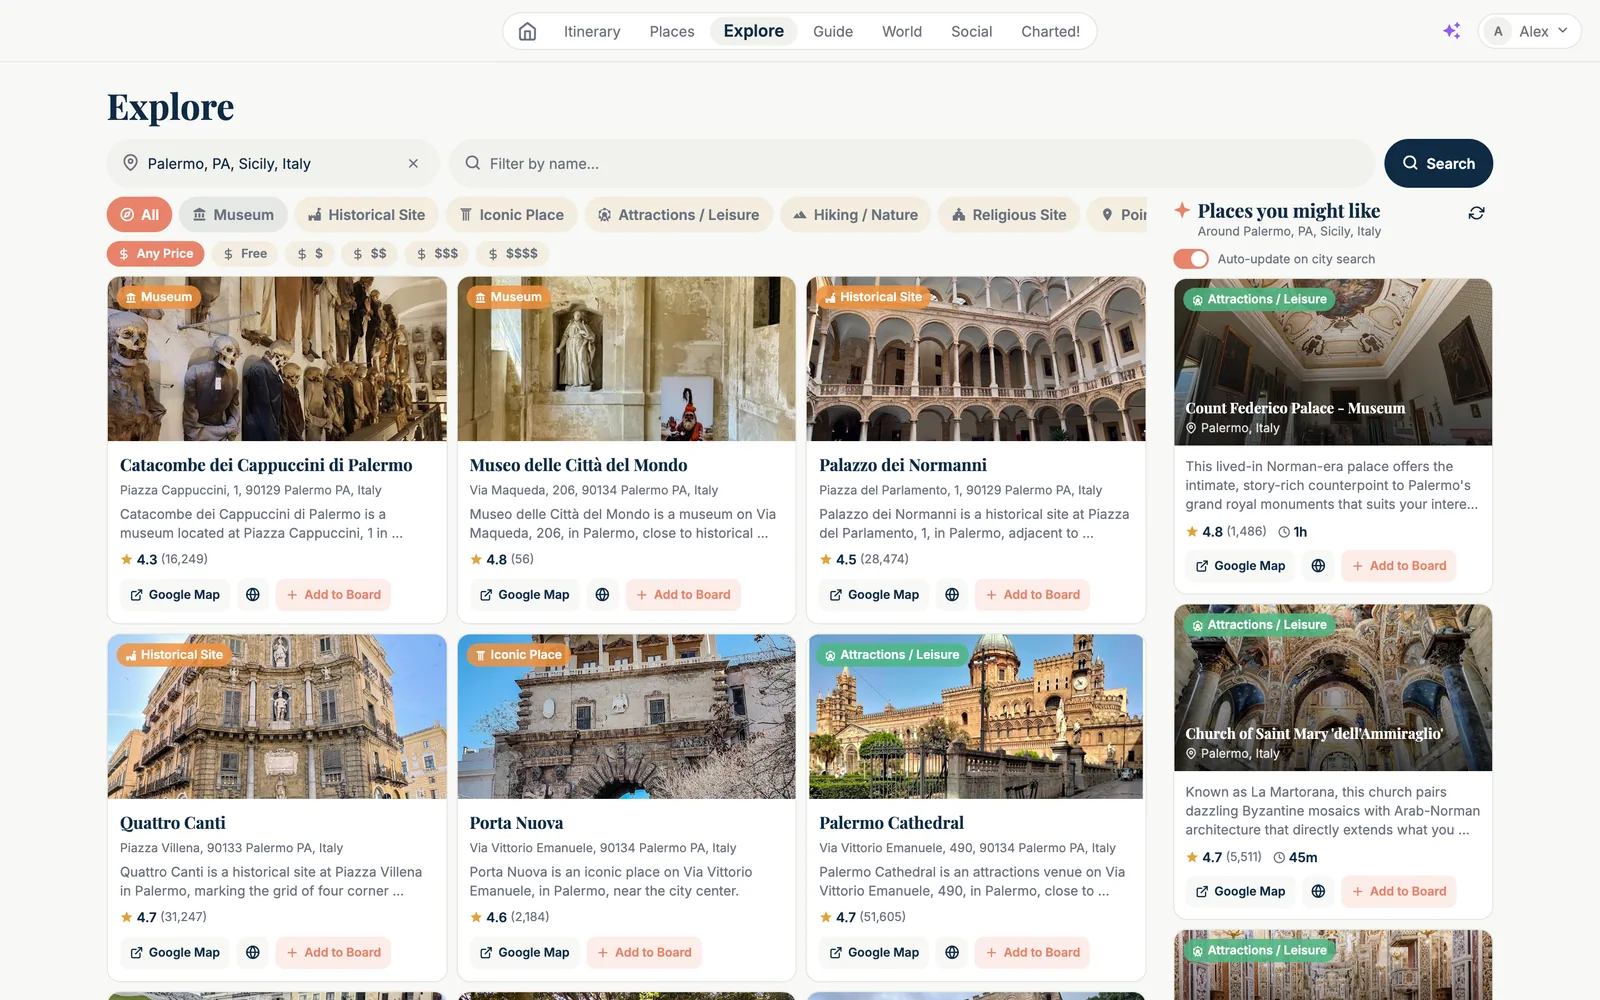The height and width of the screenshot is (1000, 1600).
Task: Click the star rating of Porta Nuova
Action: 509,917
